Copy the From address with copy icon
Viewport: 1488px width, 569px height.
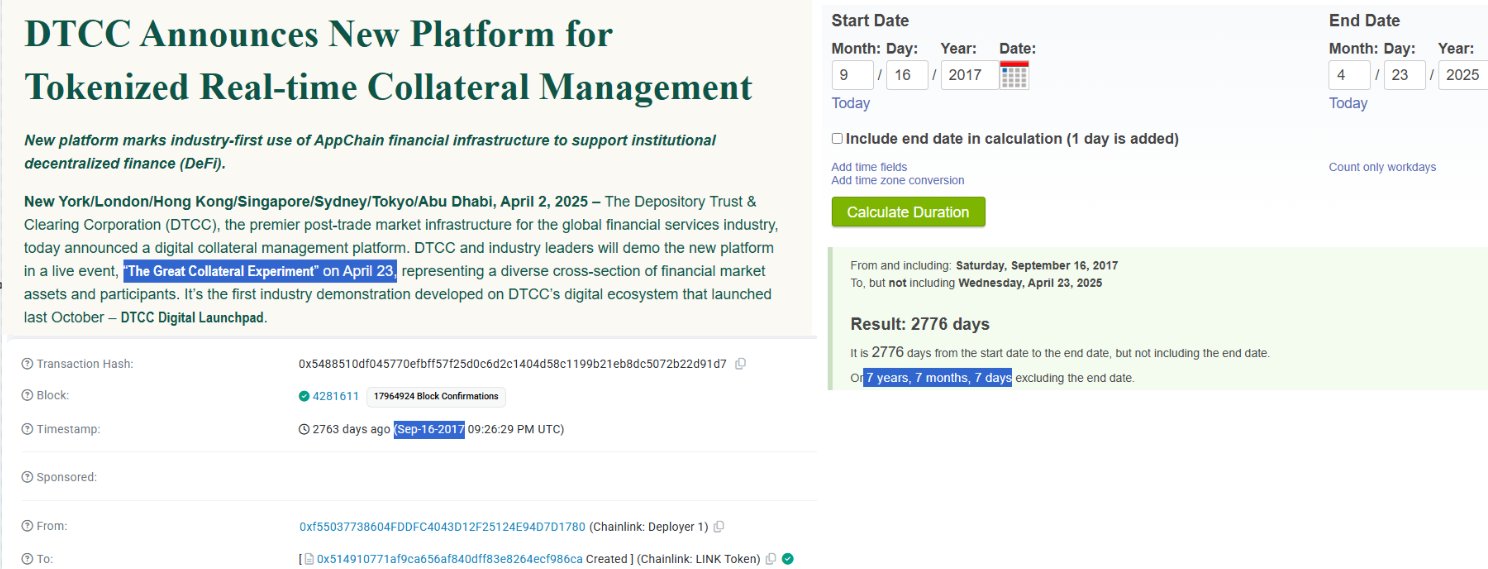[x=718, y=527]
